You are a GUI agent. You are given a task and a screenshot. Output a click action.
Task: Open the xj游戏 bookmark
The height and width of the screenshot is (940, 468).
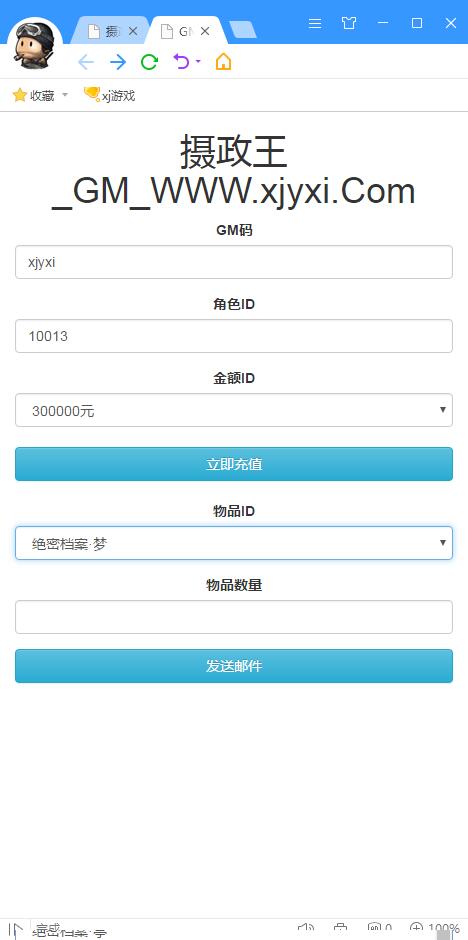110,95
